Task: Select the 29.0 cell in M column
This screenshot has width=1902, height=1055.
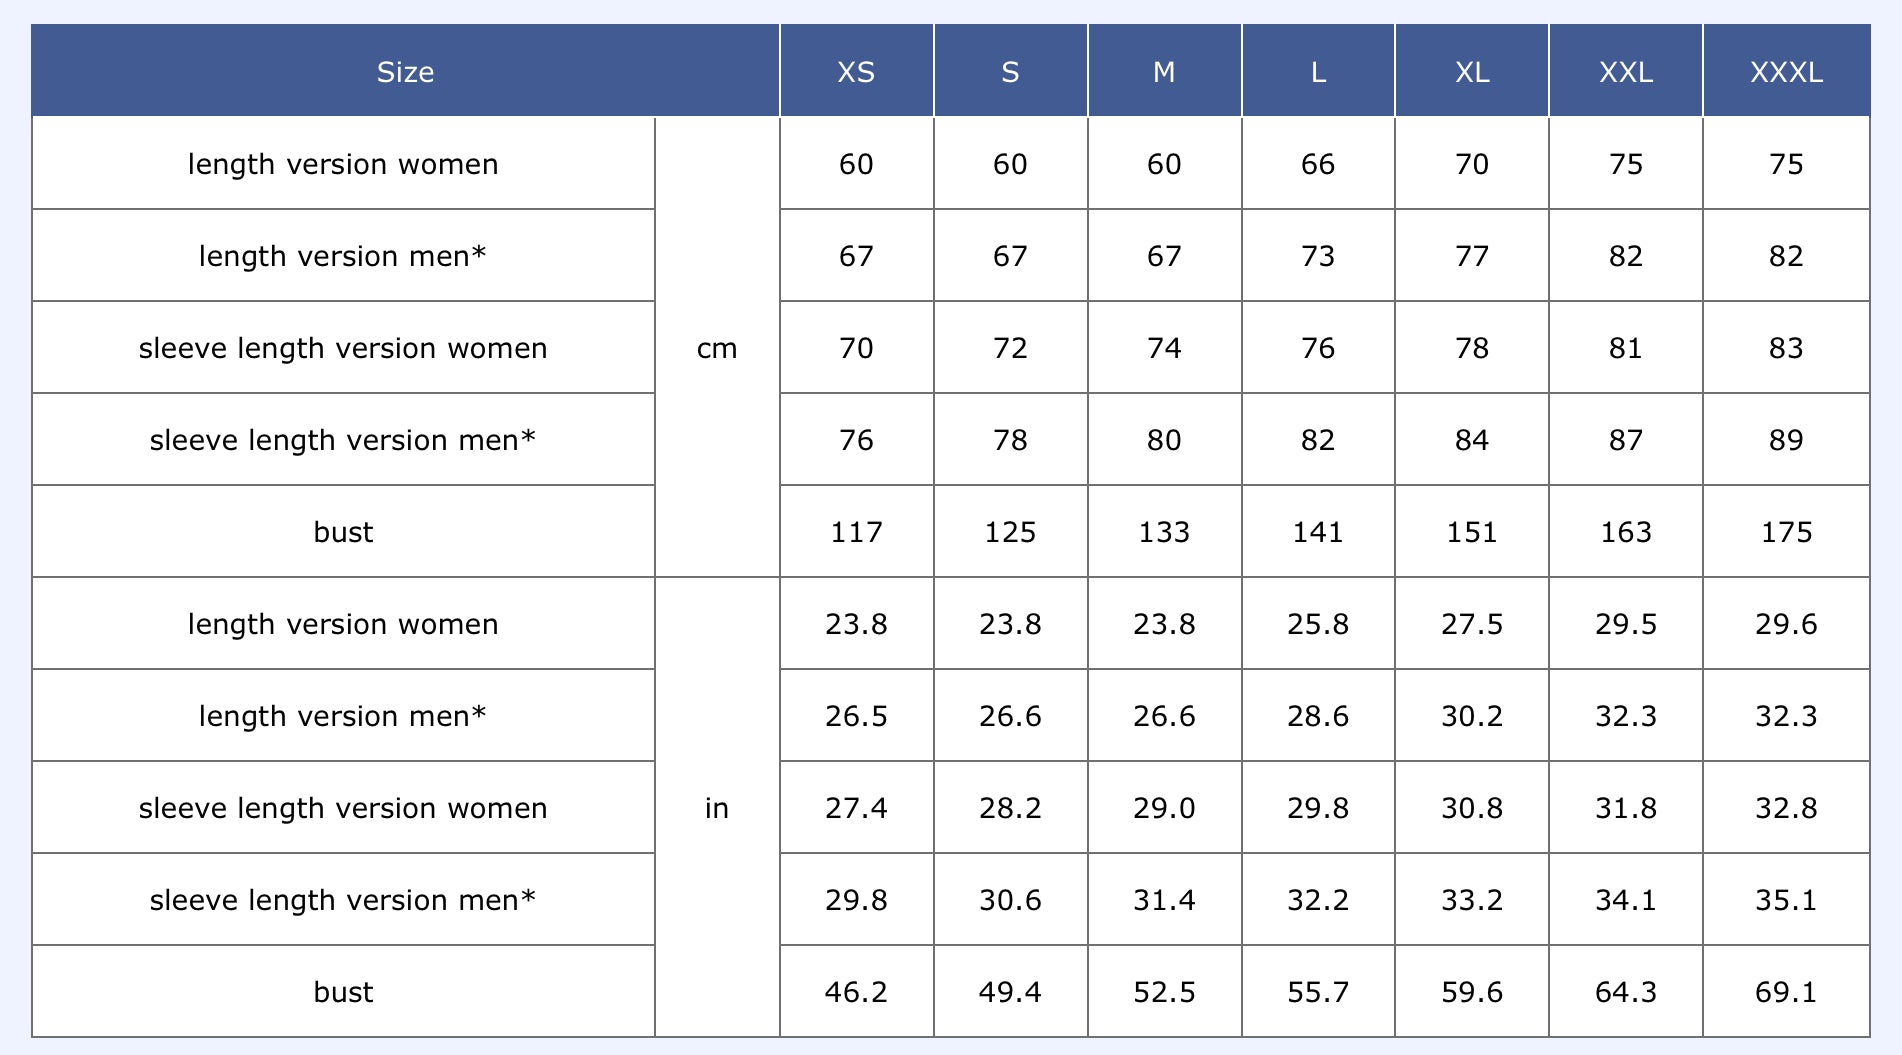Action: 1164,808
